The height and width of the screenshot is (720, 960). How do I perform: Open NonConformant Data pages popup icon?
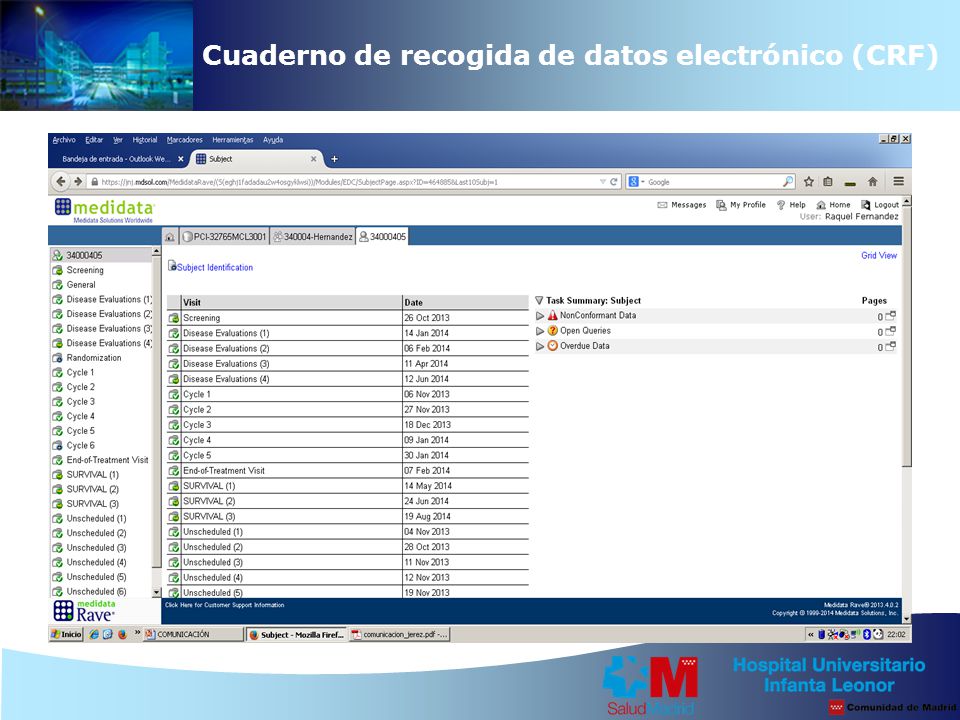[x=890, y=316]
